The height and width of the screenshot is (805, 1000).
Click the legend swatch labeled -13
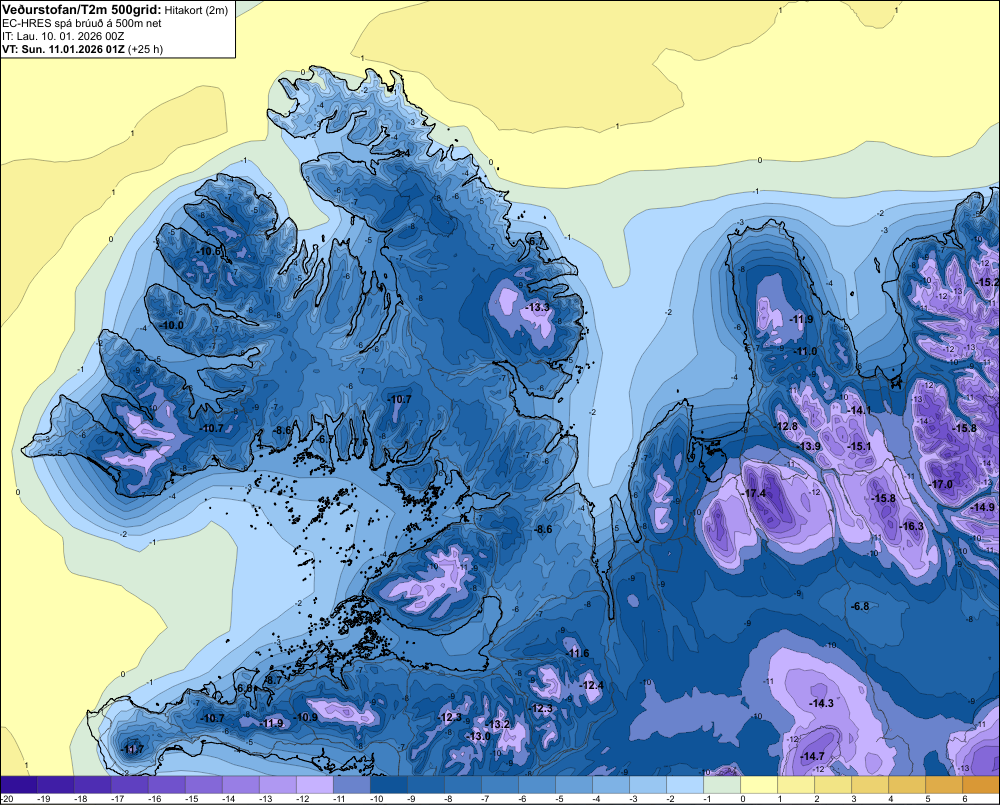point(277,785)
